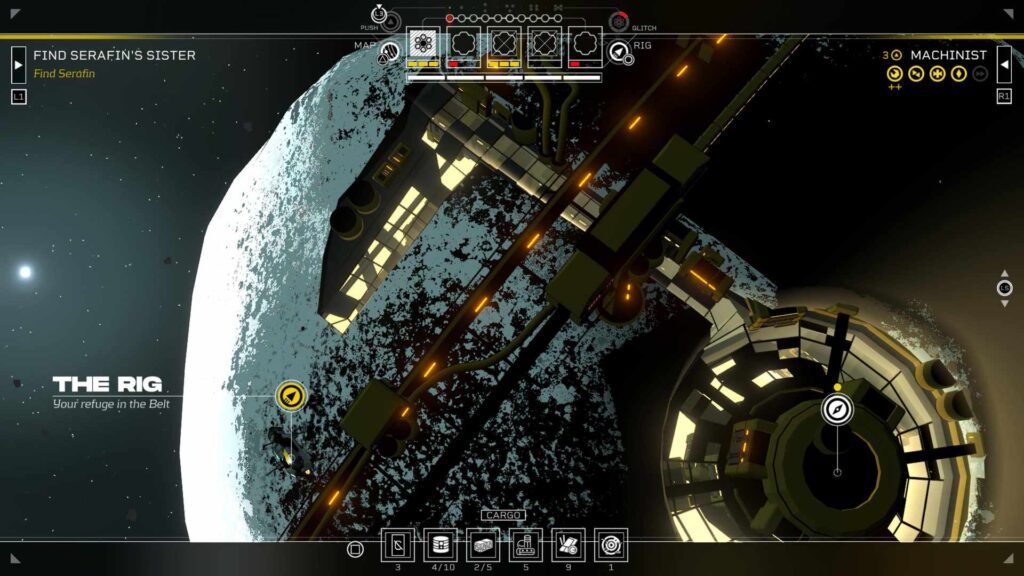This screenshot has height=576, width=1024.
Task: Select the fuel barrel cargo item showing 4/10
Action: [441, 546]
